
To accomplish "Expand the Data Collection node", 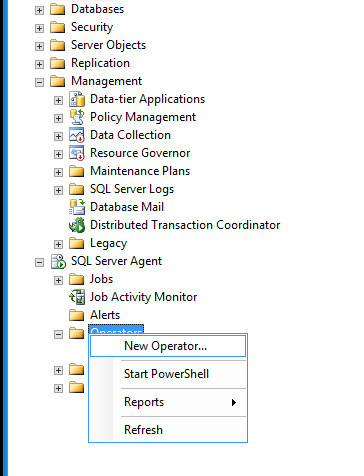I will (58, 136).
